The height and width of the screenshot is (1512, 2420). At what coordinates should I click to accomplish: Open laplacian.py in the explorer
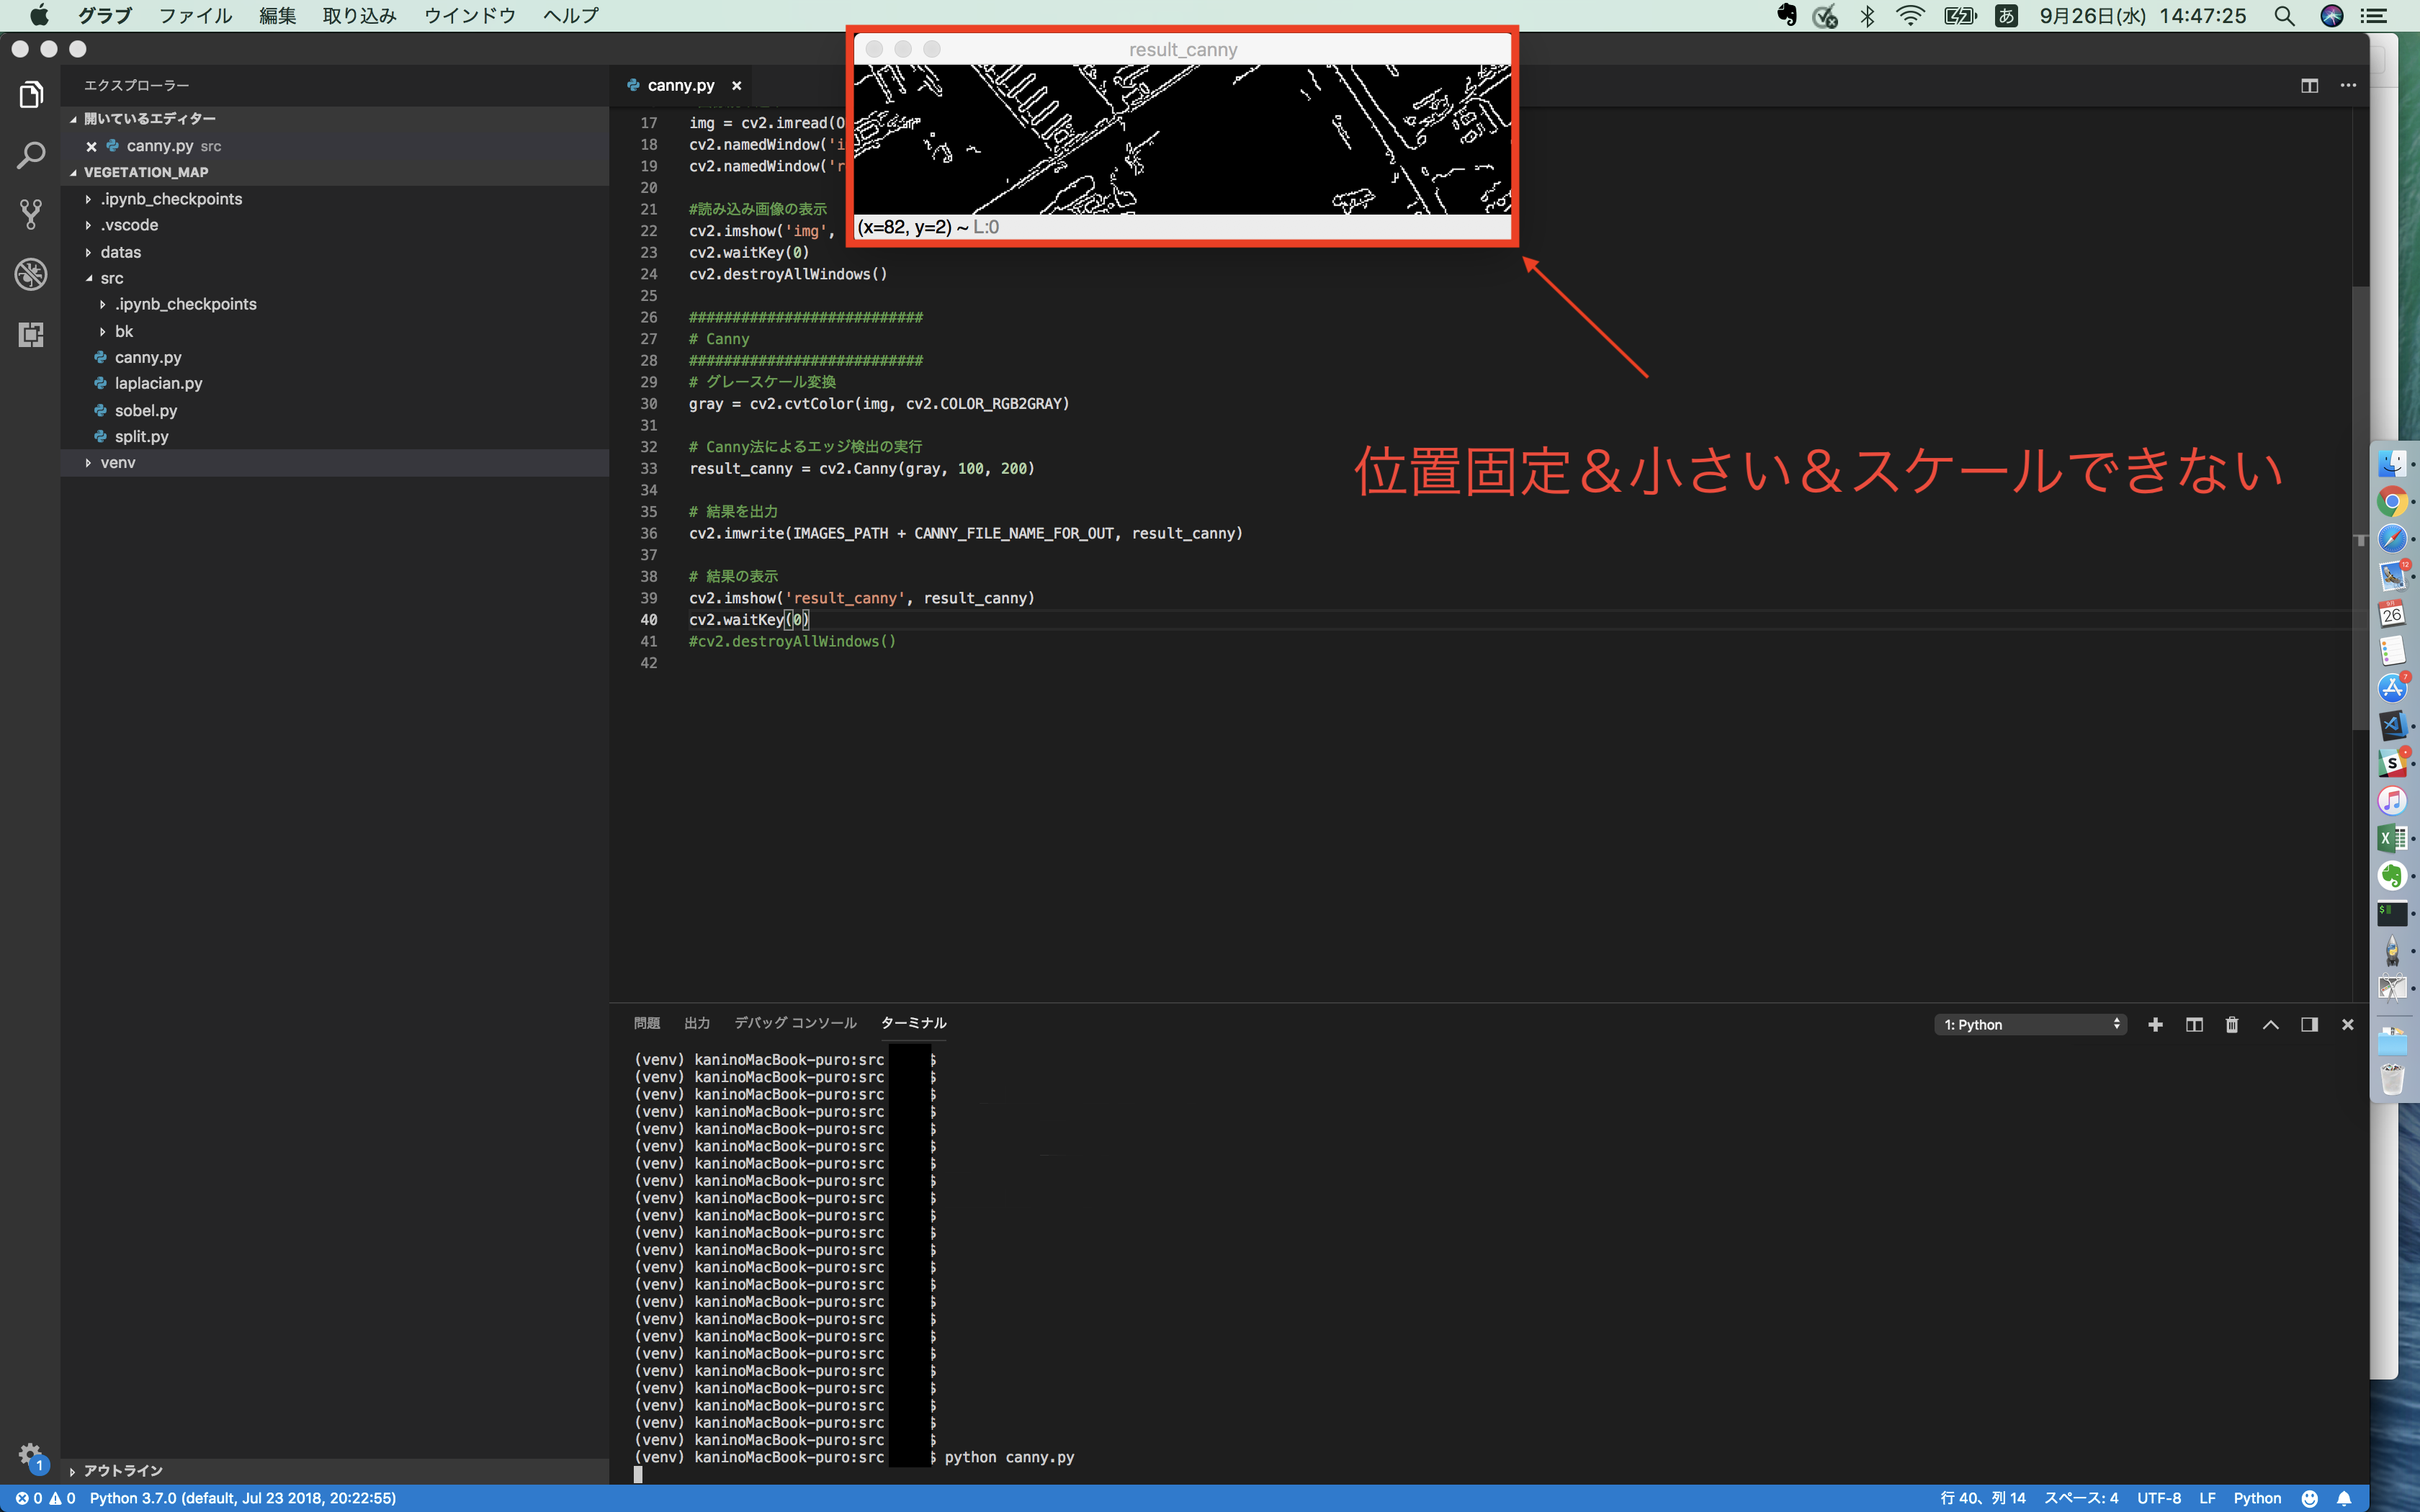pos(158,383)
